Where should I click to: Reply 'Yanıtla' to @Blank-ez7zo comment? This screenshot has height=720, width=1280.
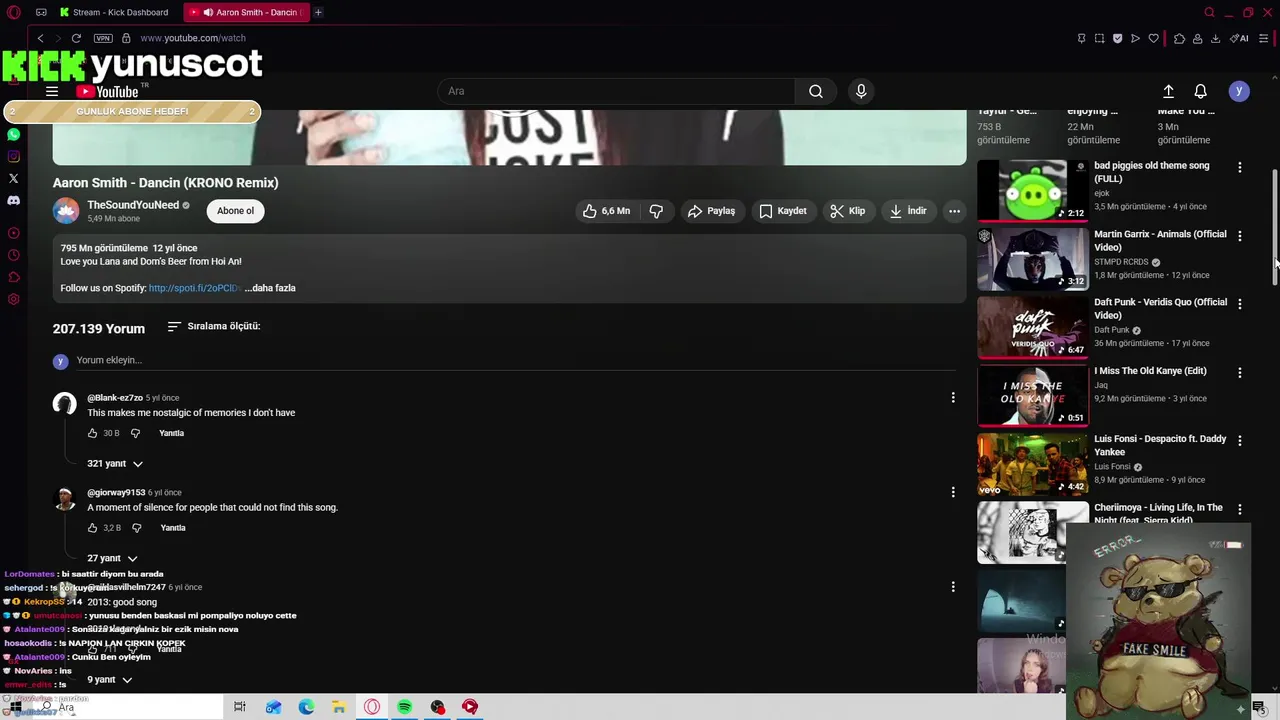[x=172, y=433]
